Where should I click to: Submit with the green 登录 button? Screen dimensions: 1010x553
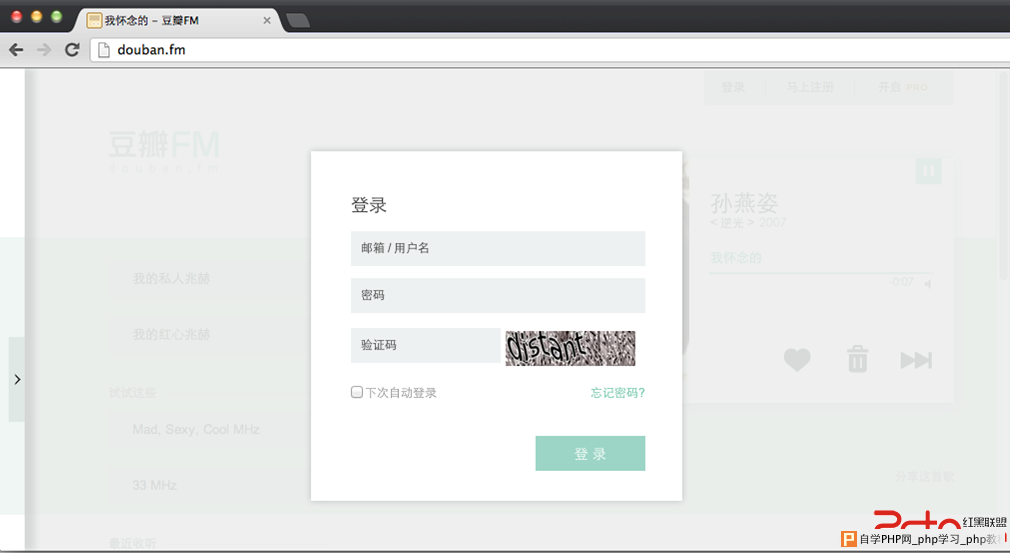click(590, 453)
